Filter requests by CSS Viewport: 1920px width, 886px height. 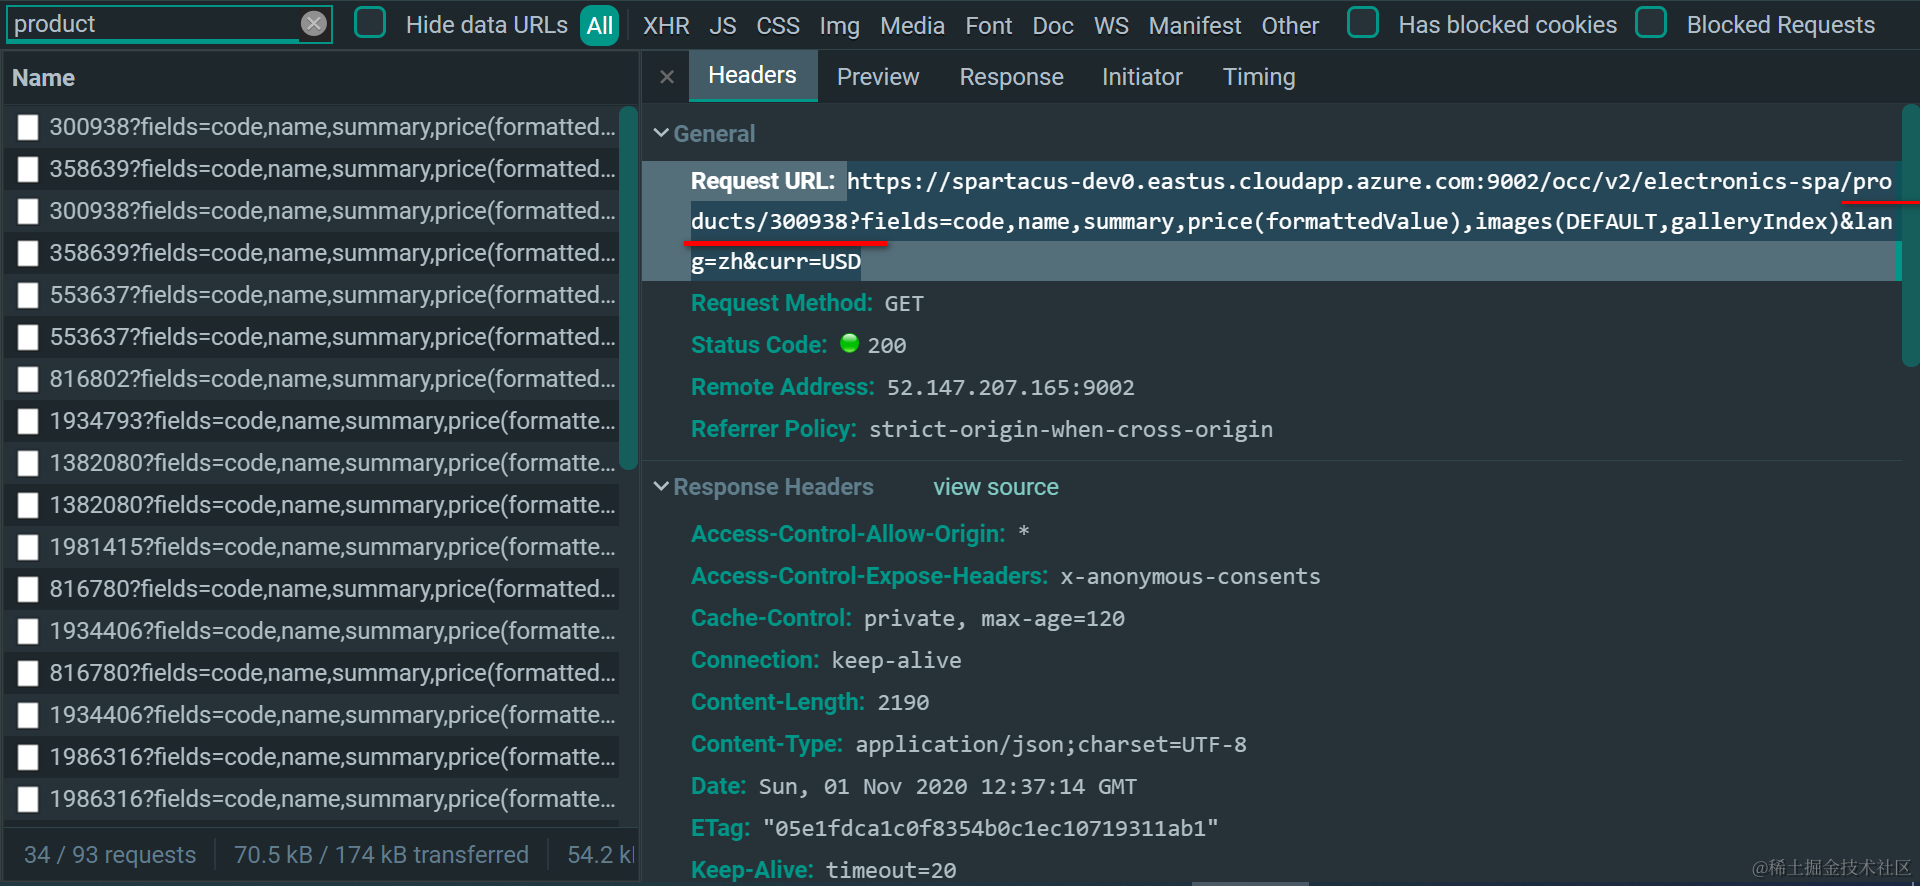coord(778,25)
